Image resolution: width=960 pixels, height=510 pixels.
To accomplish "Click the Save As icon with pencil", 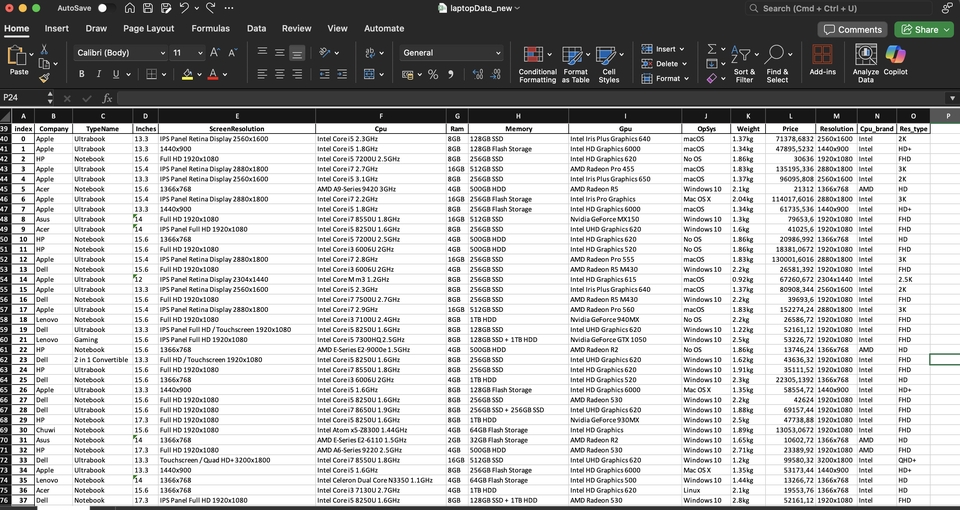I will coord(166,8).
